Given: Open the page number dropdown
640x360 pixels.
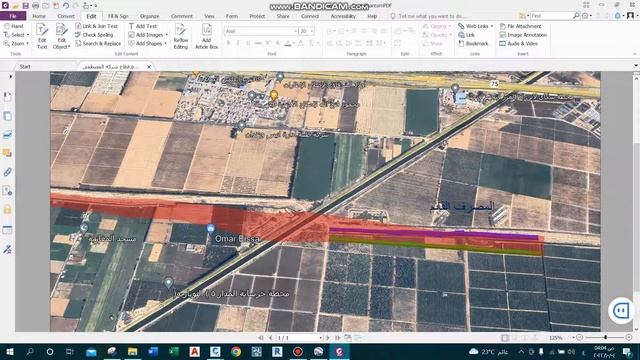Looking at the screenshot, I should tap(320, 338).
